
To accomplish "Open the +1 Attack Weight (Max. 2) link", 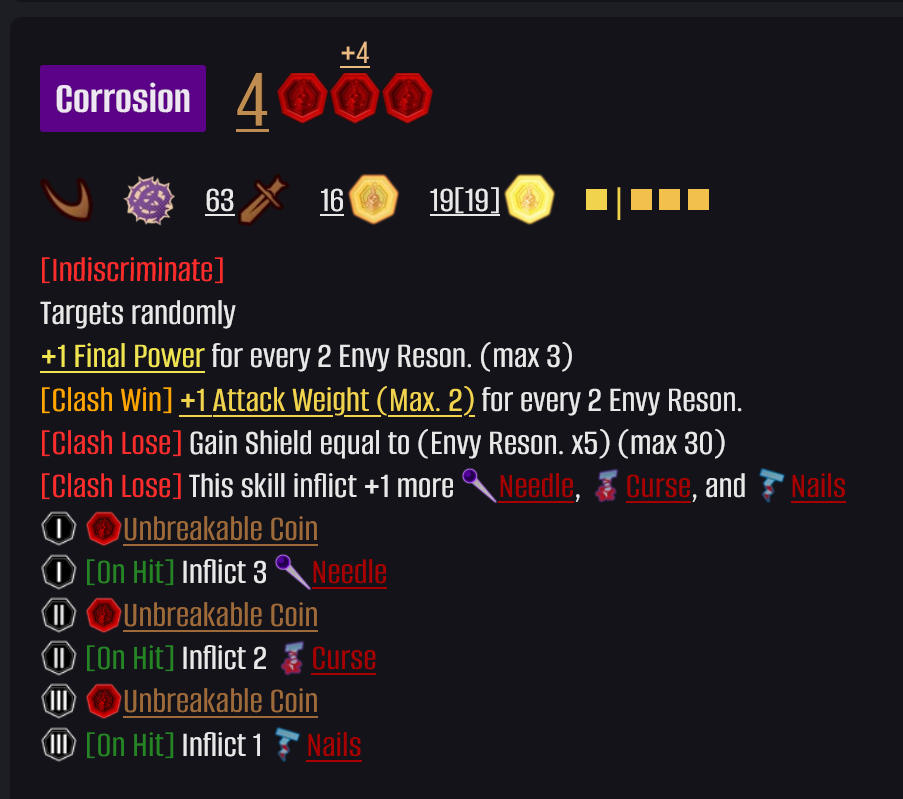I will click(327, 400).
